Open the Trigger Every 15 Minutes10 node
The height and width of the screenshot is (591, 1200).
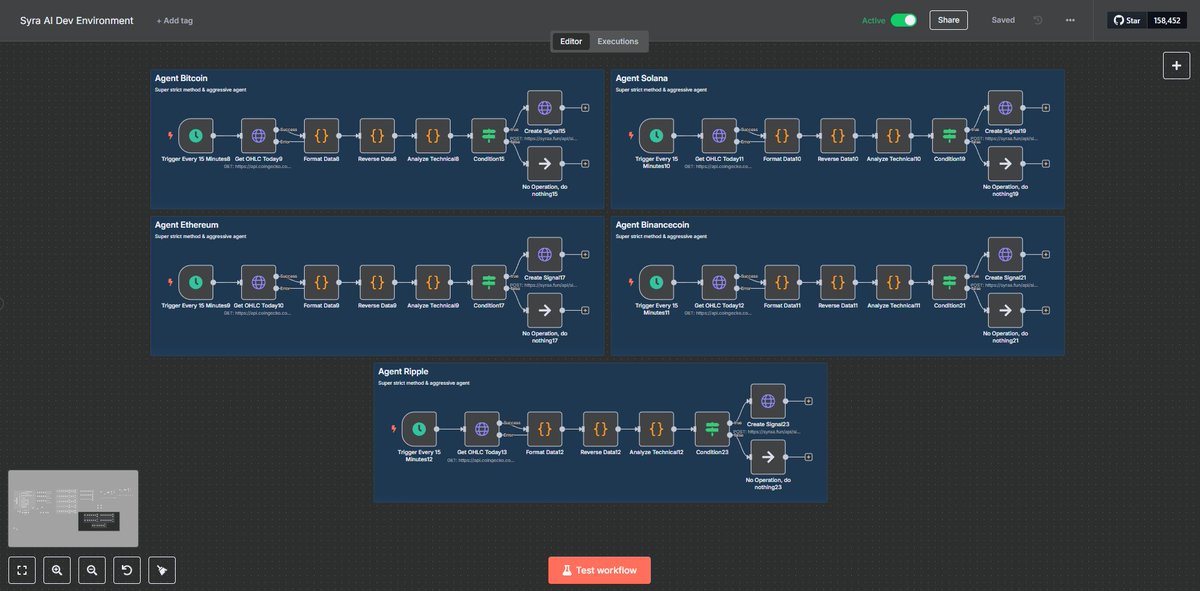pos(657,135)
